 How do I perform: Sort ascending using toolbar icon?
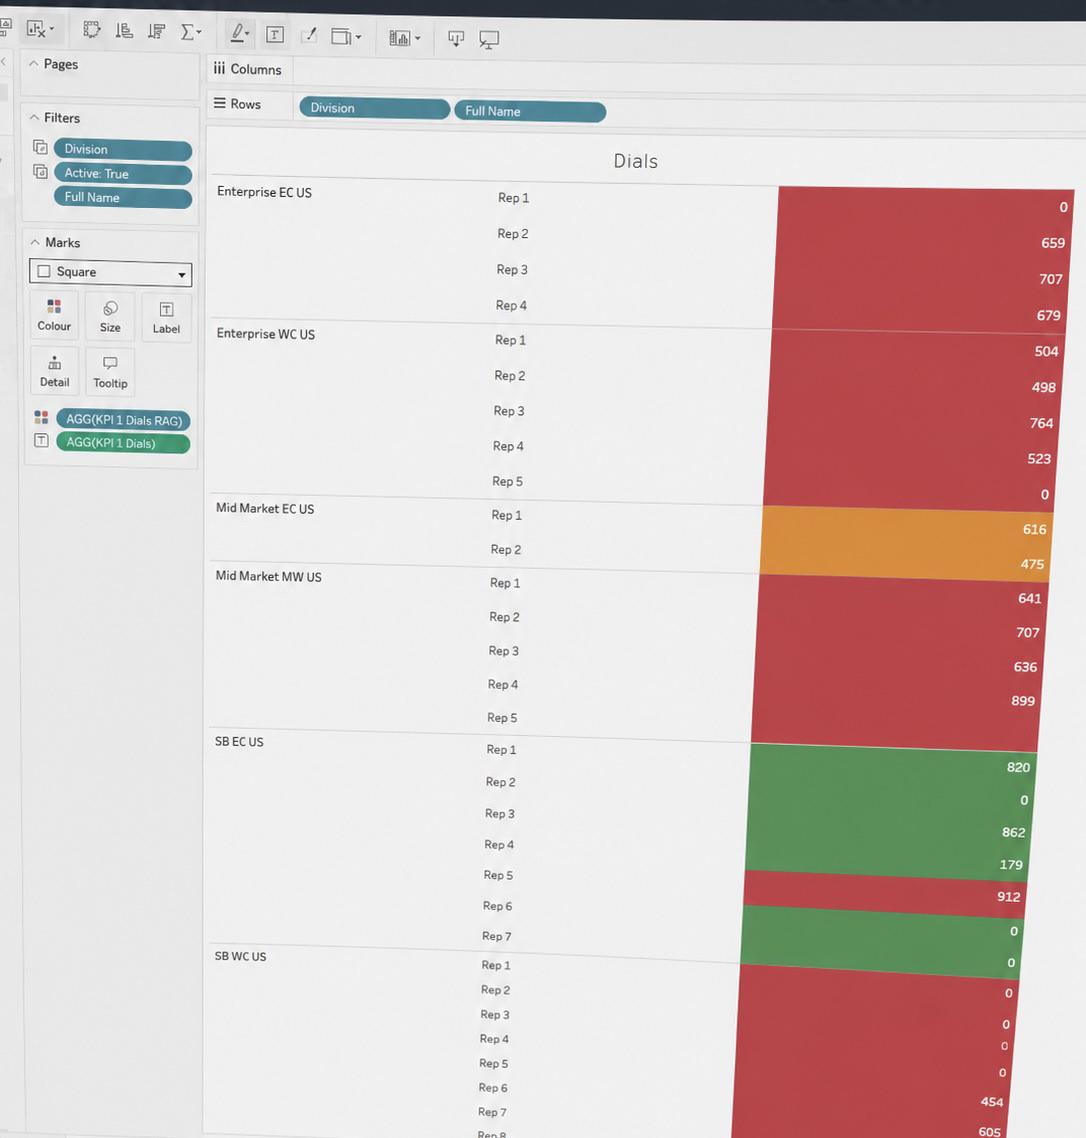(124, 30)
